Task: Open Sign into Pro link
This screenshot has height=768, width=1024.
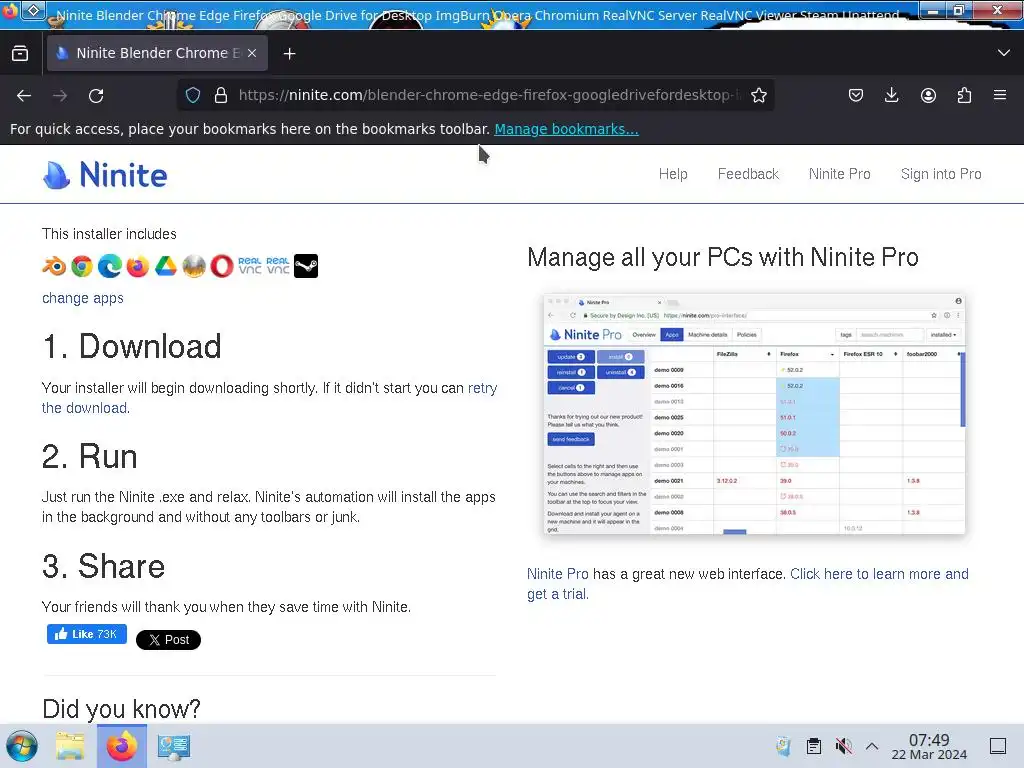Action: [x=940, y=174]
